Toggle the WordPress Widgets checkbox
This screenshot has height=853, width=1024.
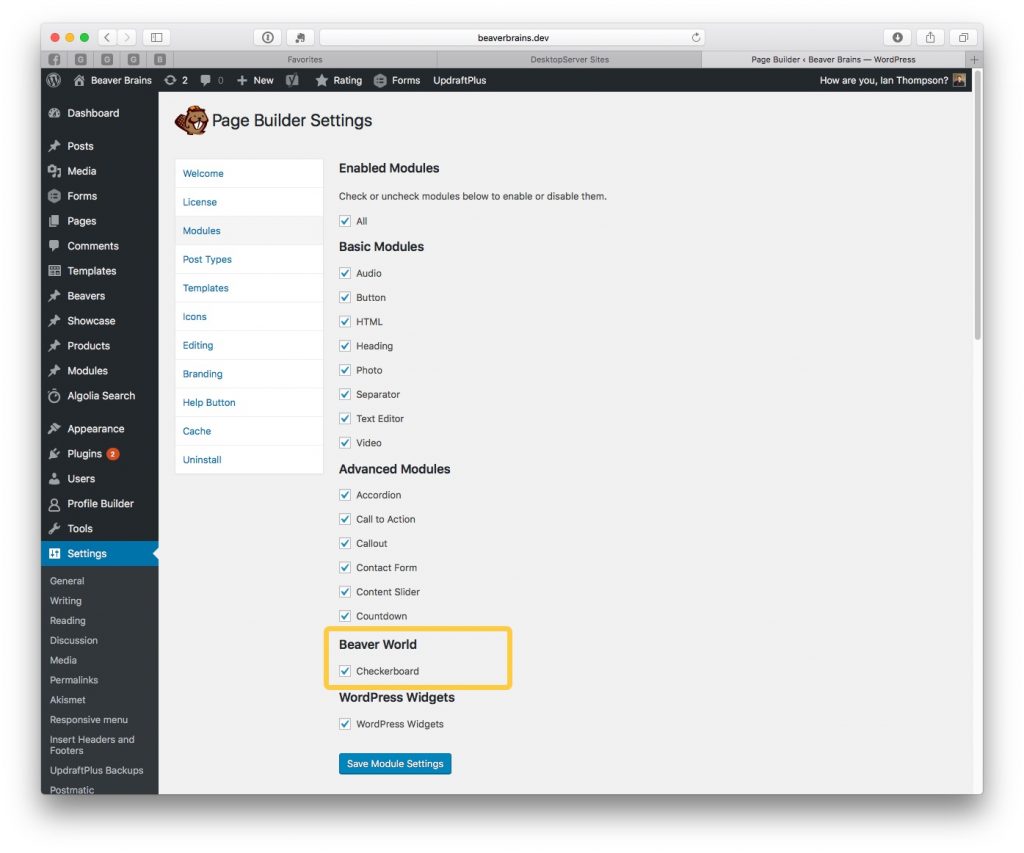tap(345, 724)
